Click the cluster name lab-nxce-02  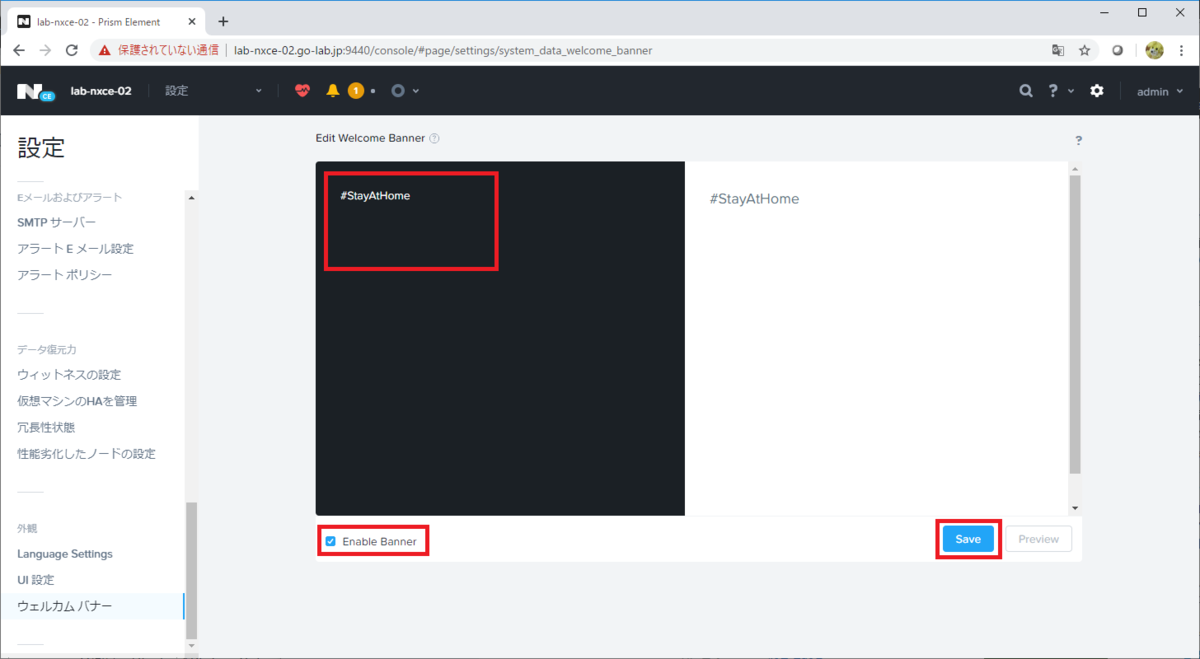coord(101,91)
